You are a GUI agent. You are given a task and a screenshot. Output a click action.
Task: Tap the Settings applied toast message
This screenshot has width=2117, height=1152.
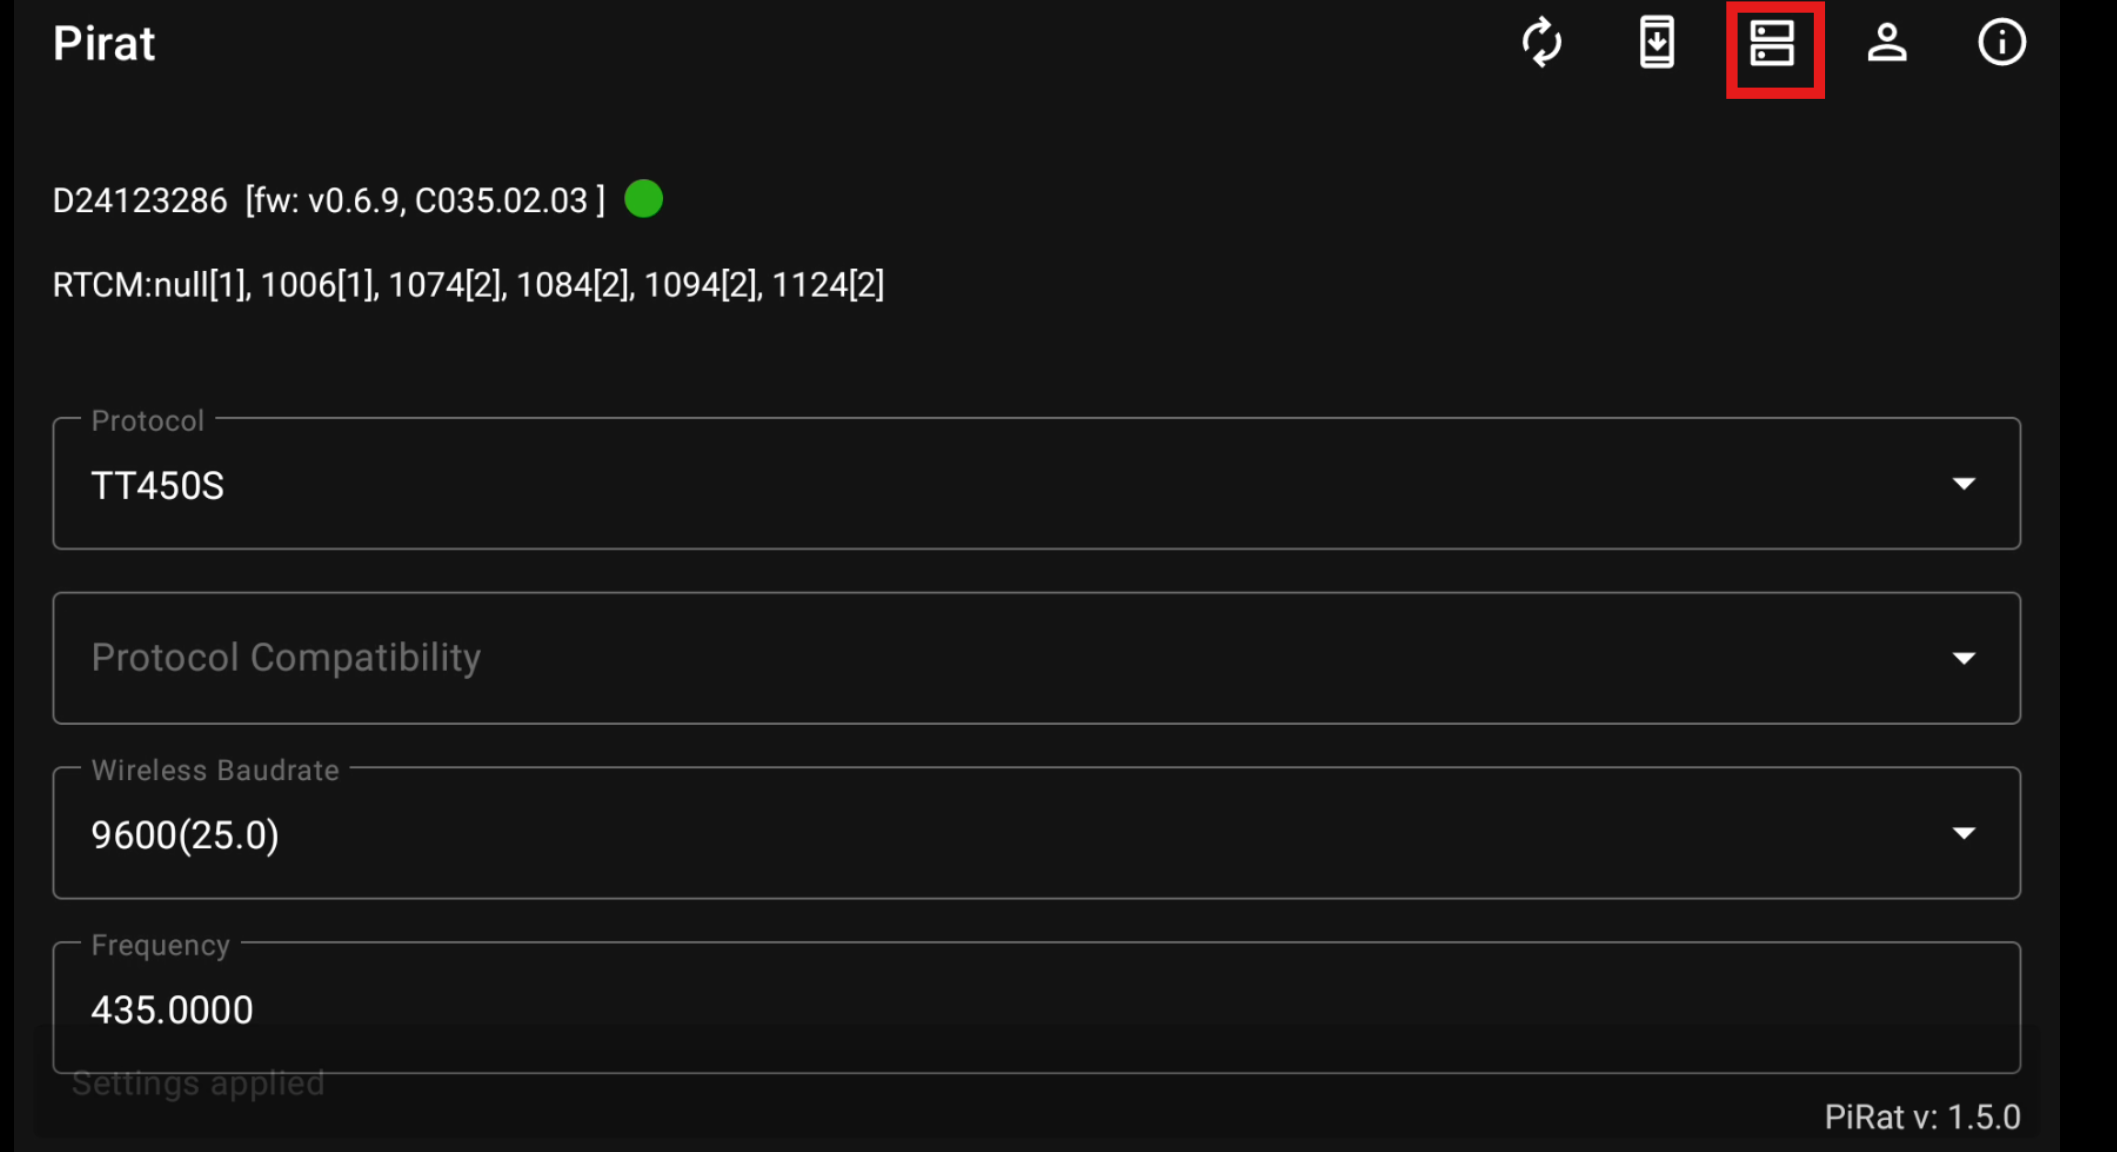click(x=198, y=1084)
